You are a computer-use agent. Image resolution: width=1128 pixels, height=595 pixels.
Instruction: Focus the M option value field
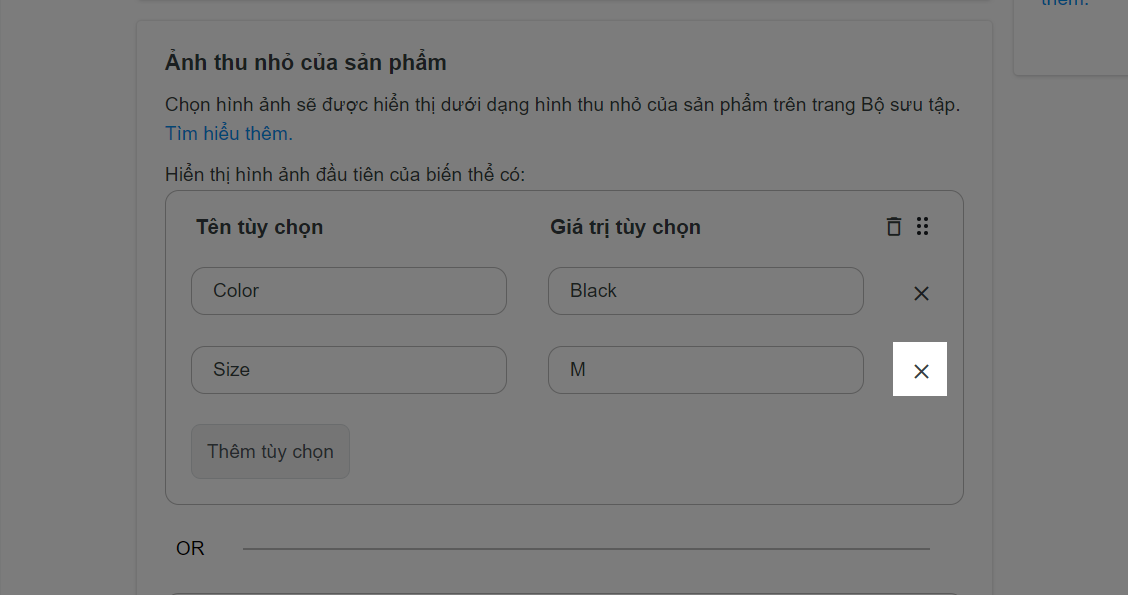coord(706,370)
